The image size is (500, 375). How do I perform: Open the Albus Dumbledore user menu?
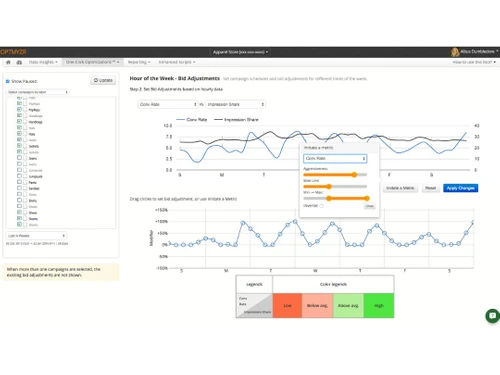479,51
